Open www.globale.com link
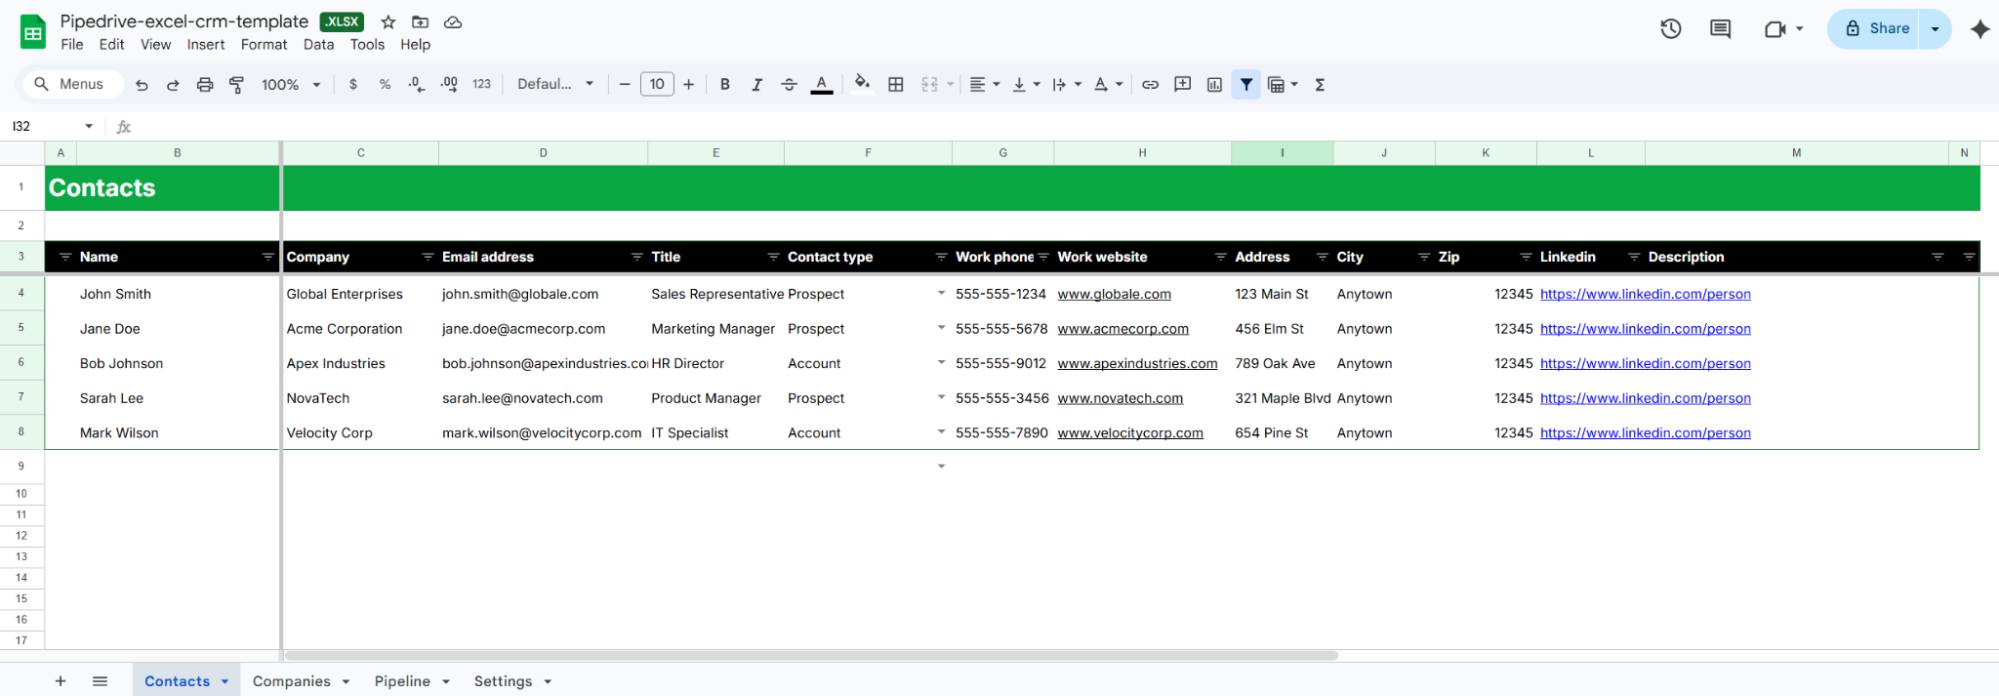This screenshot has height=696, width=1999. point(1114,294)
